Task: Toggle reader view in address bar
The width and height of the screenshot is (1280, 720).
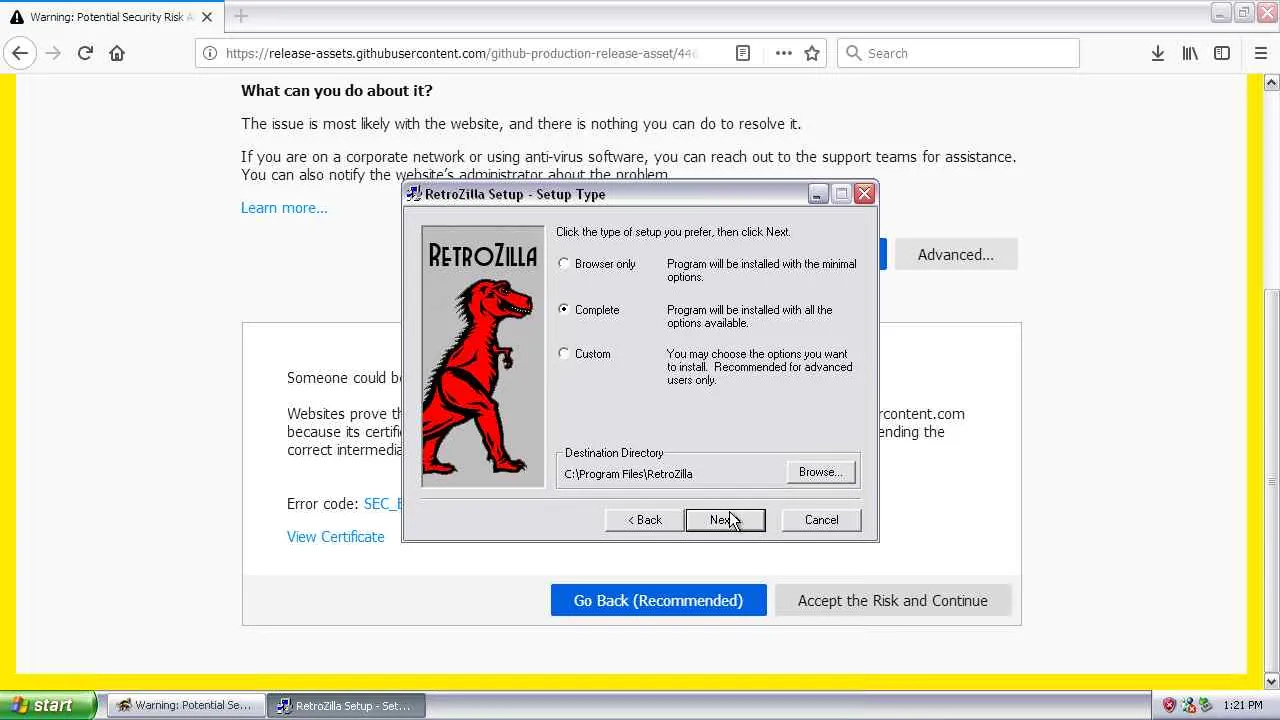Action: (x=743, y=53)
